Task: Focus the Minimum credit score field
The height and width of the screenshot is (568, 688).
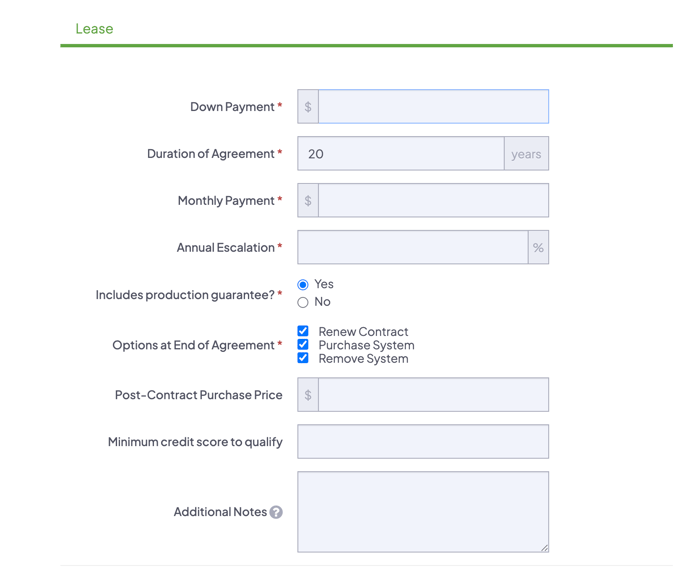Action: pyautogui.click(x=423, y=442)
